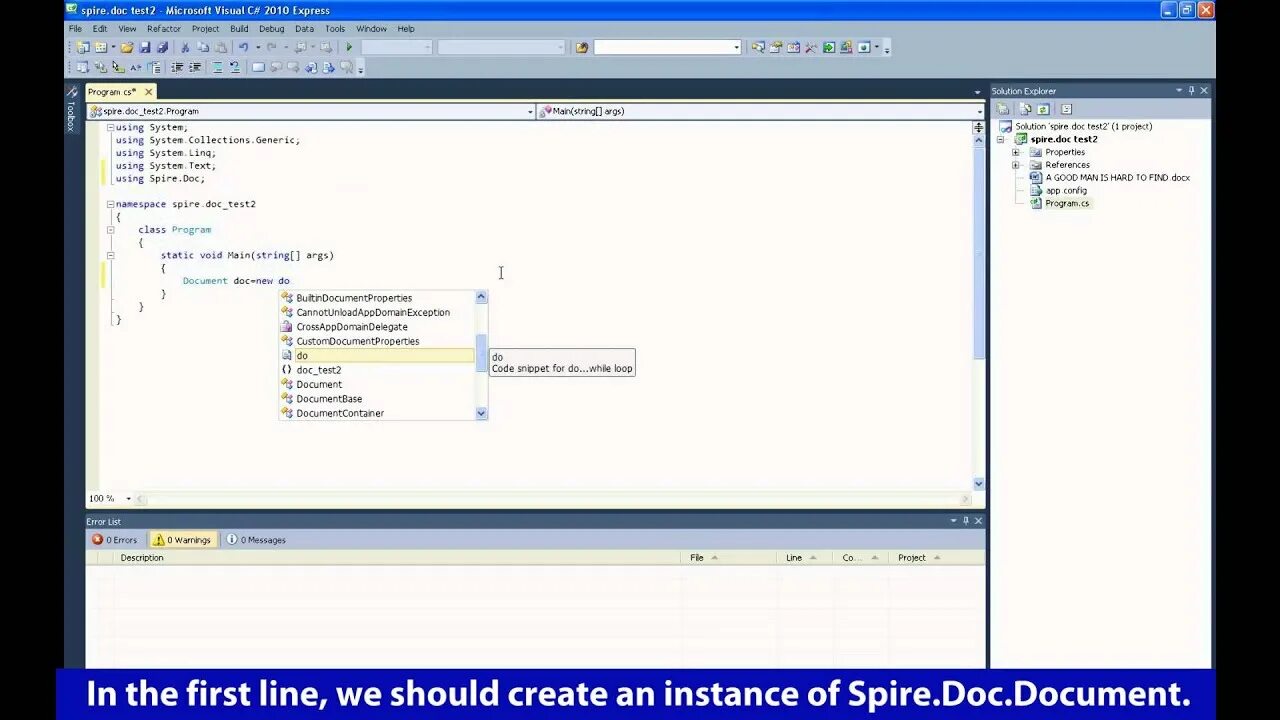Click the IntelliSense list scrollbar thumb
1280x720 pixels.
pos(481,351)
